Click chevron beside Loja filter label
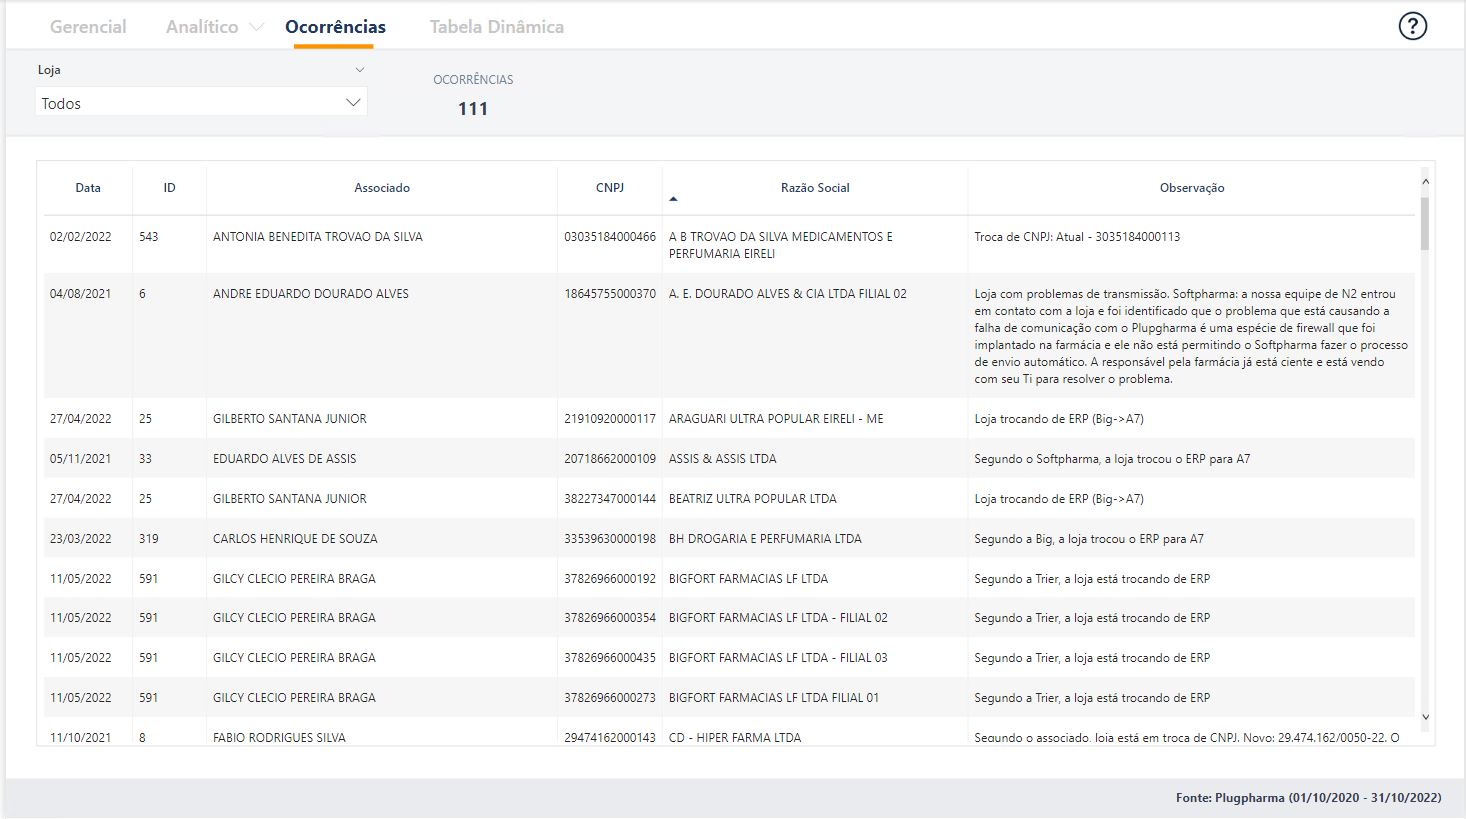Viewport: 1466px width, 819px height. coord(360,70)
